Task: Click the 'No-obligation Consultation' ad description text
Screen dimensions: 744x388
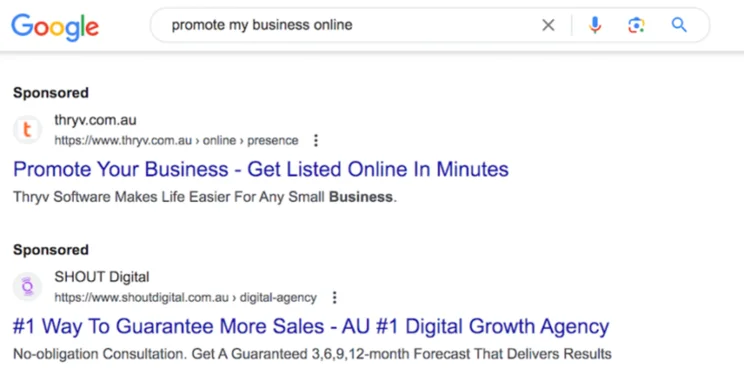Action: (x=312, y=354)
